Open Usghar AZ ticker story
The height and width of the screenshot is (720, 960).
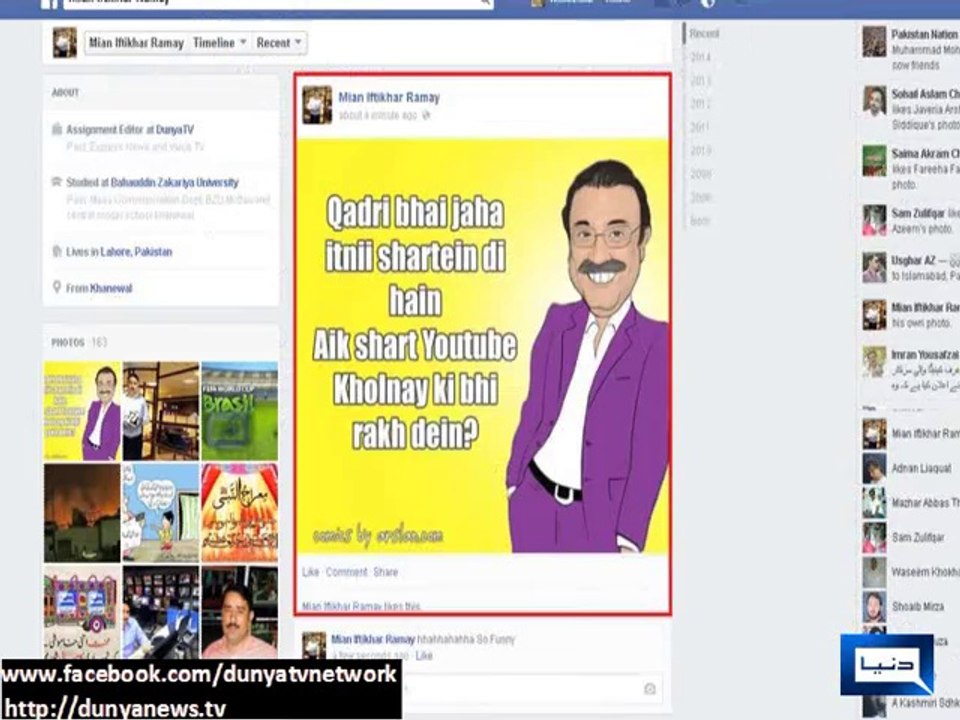[x=911, y=268]
